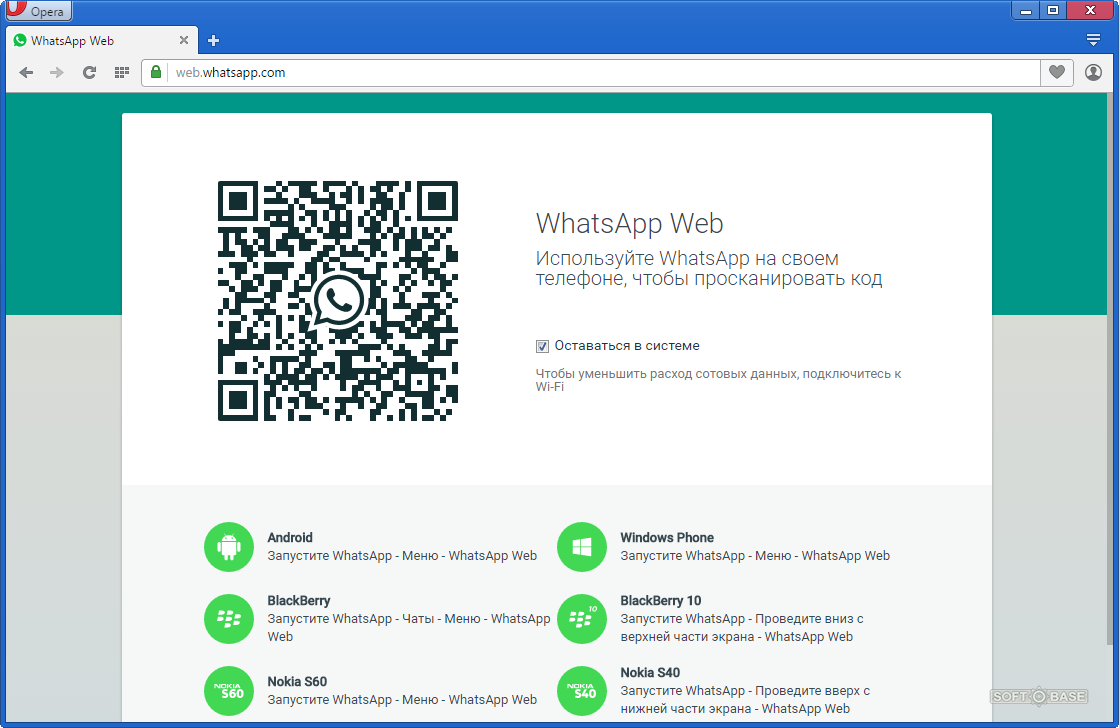Click the Windows Phone platform icon
Screen dimensions: 1119x728
pyautogui.click(x=582, y=547)
